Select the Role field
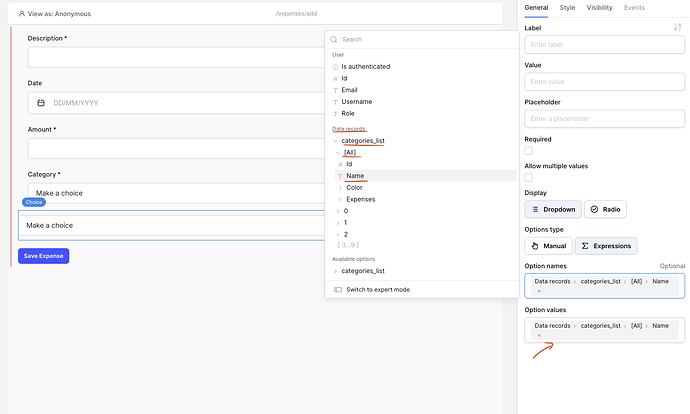Viewport: 690px width, 414px height. [x=348, y=114]
